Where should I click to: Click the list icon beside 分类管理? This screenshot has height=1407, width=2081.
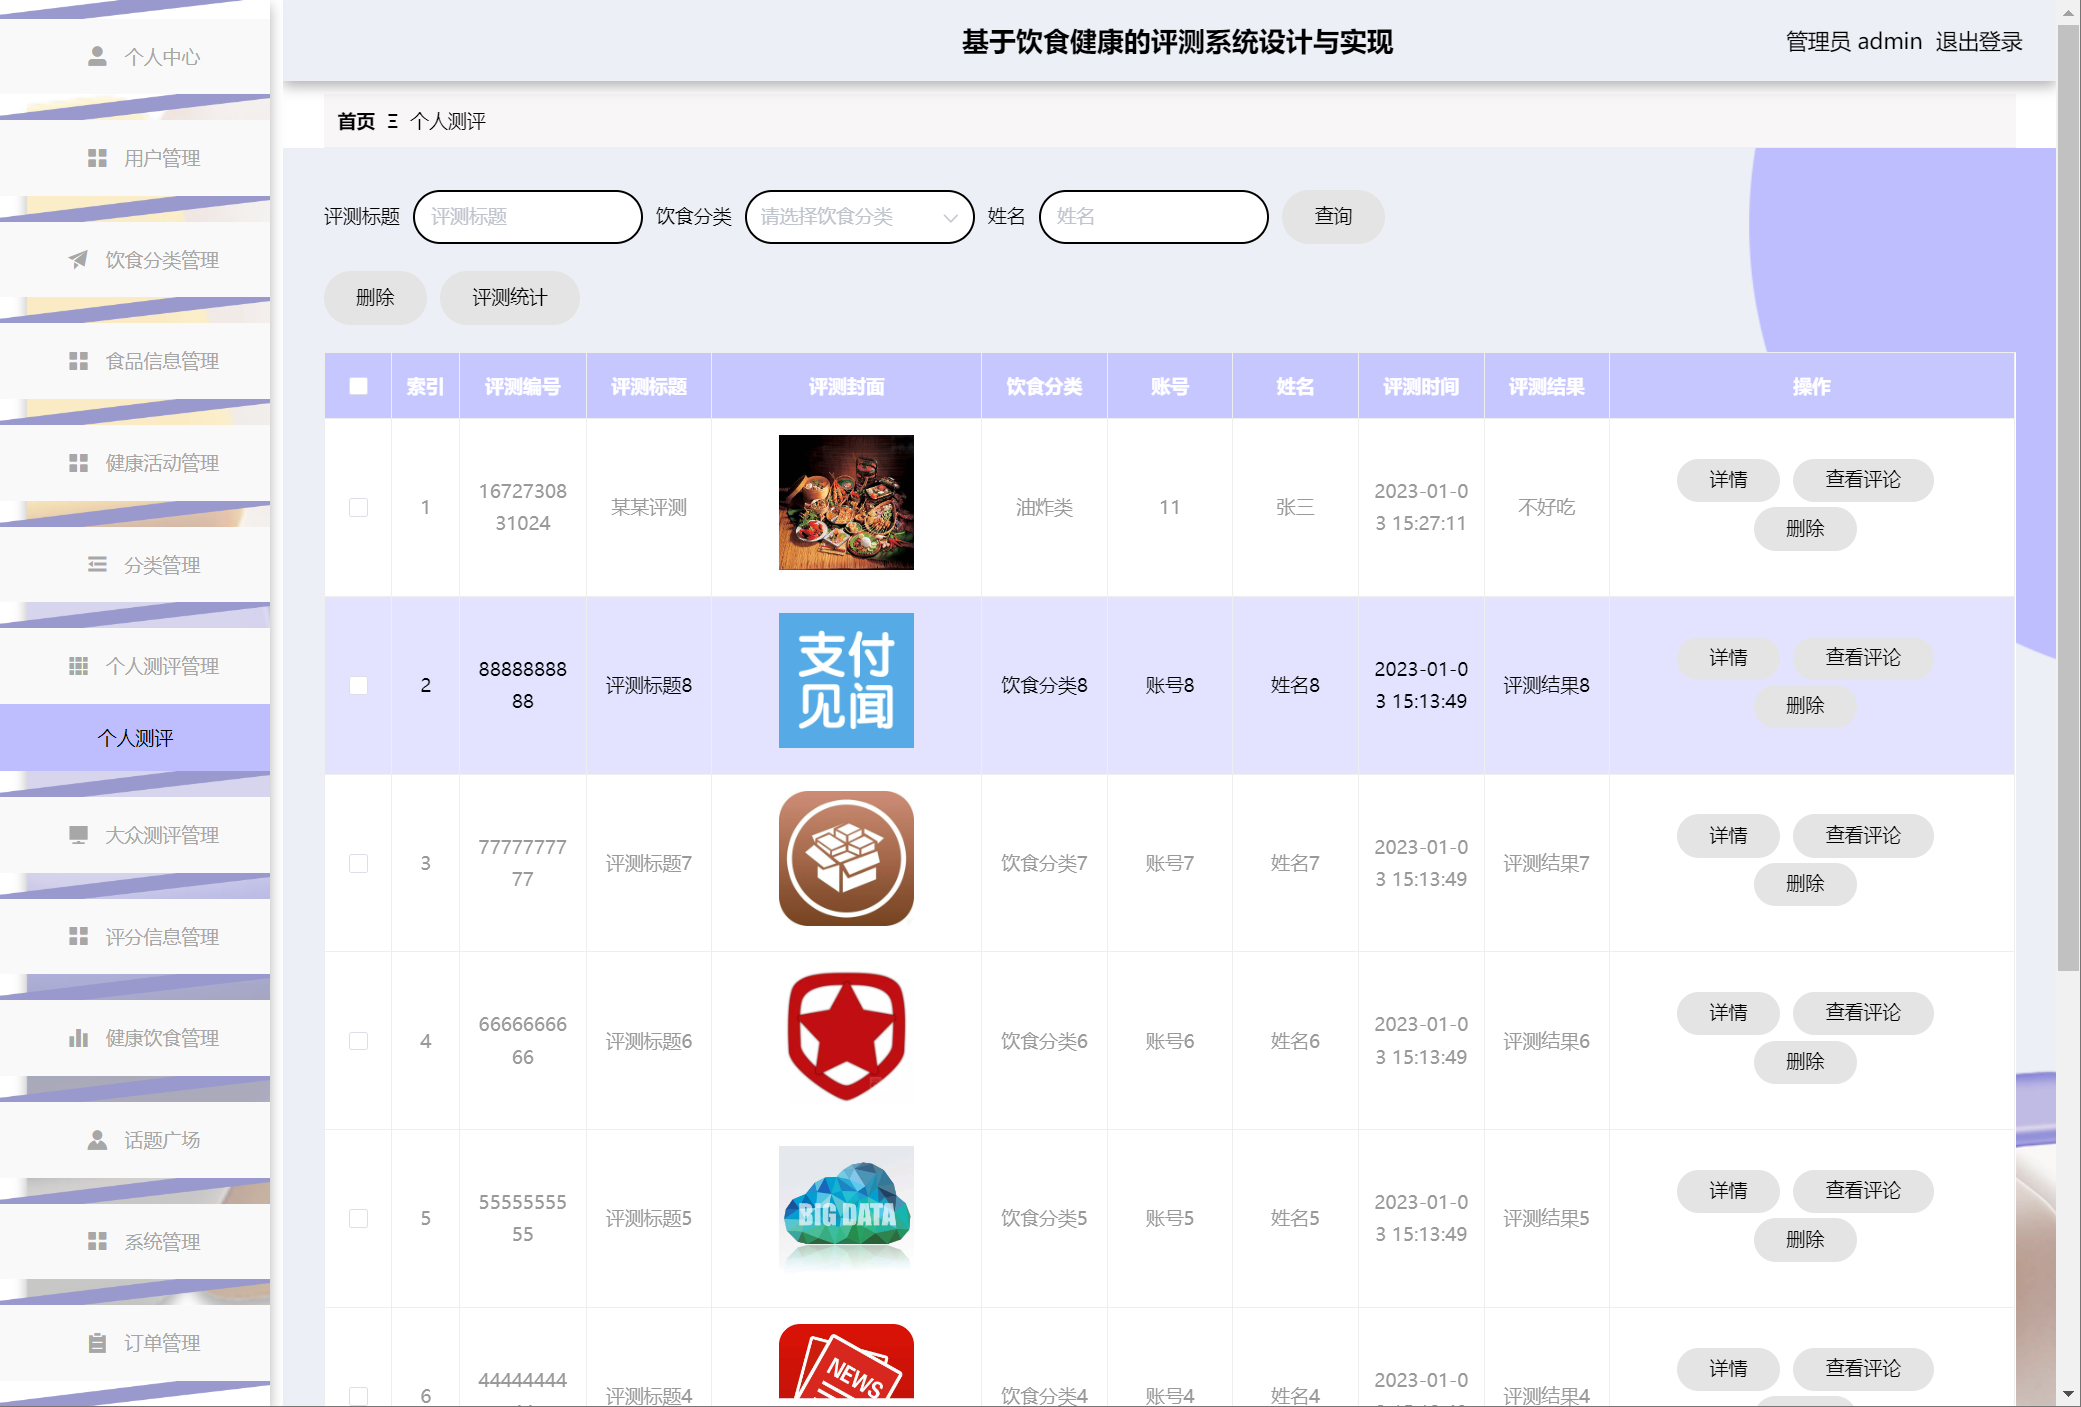tap(97, 565)
